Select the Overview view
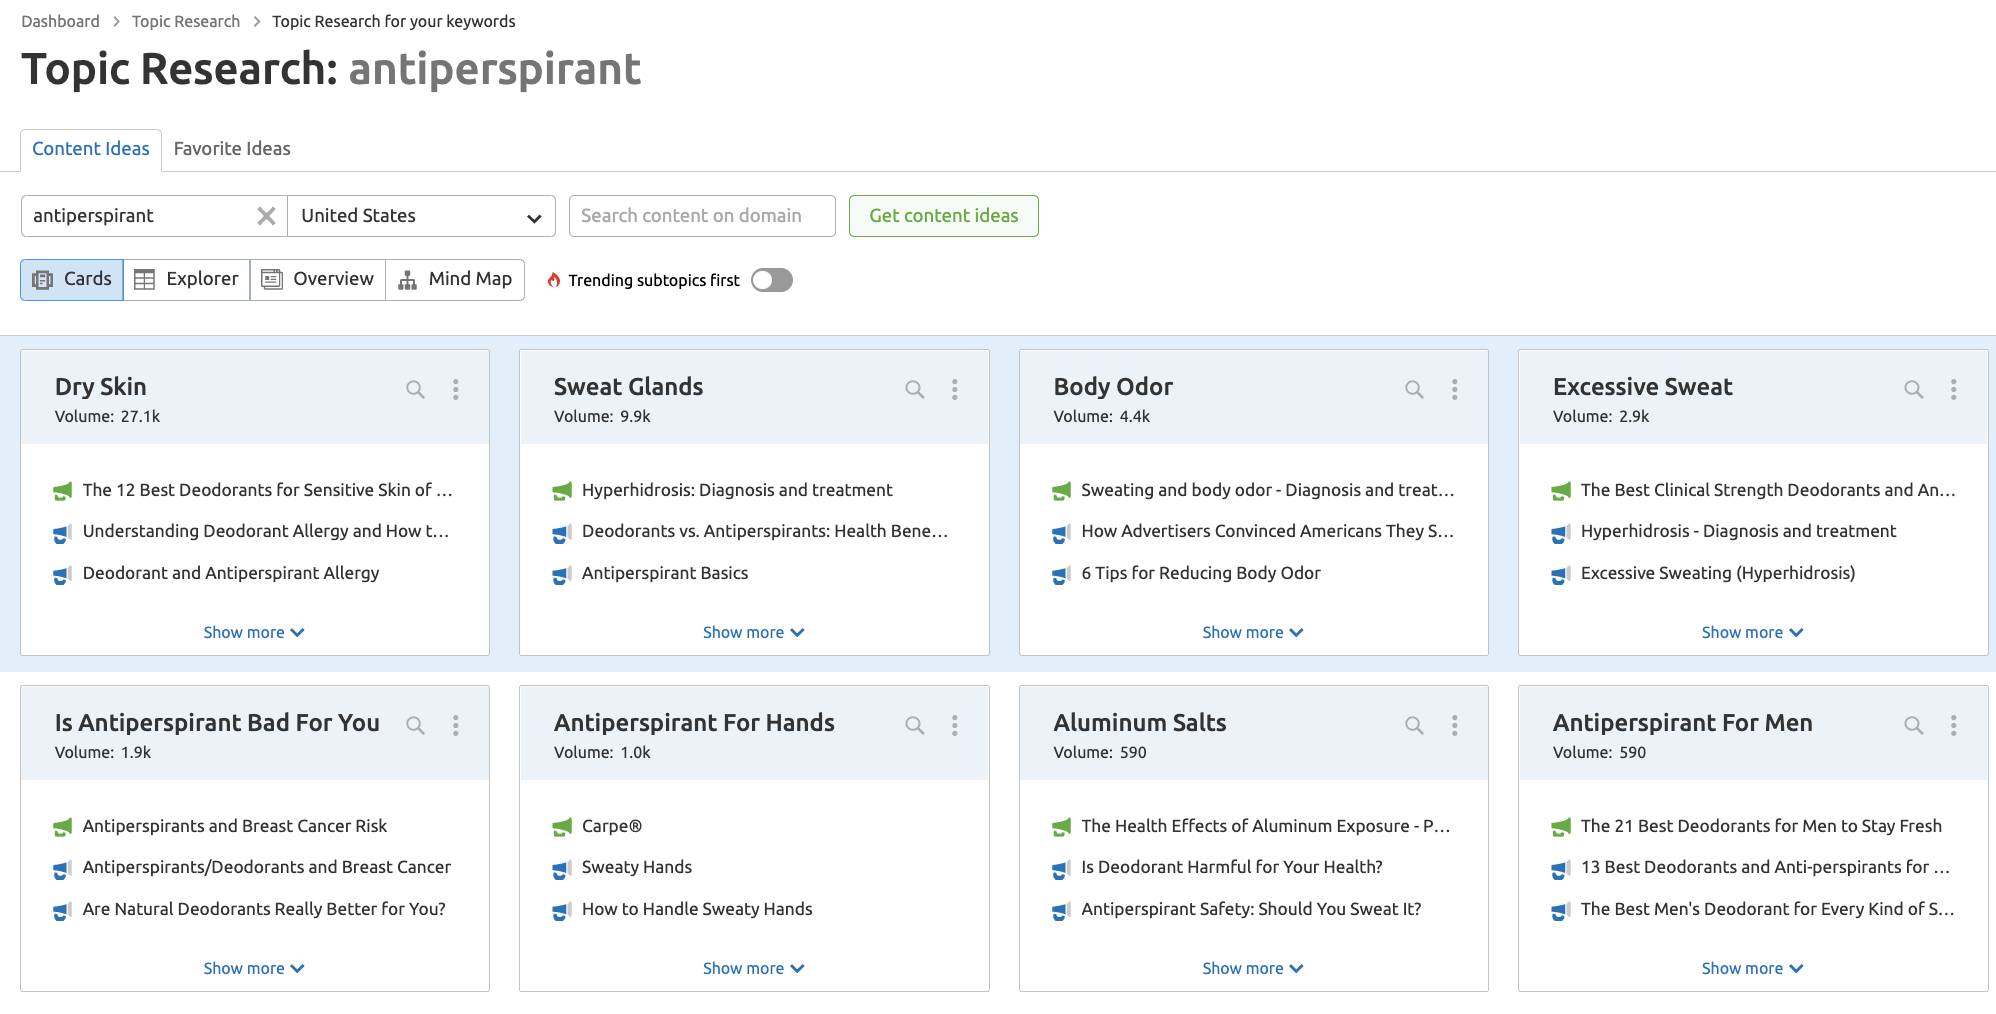Viewport: 1996px width, 1014px height. (x=317, y=279)
